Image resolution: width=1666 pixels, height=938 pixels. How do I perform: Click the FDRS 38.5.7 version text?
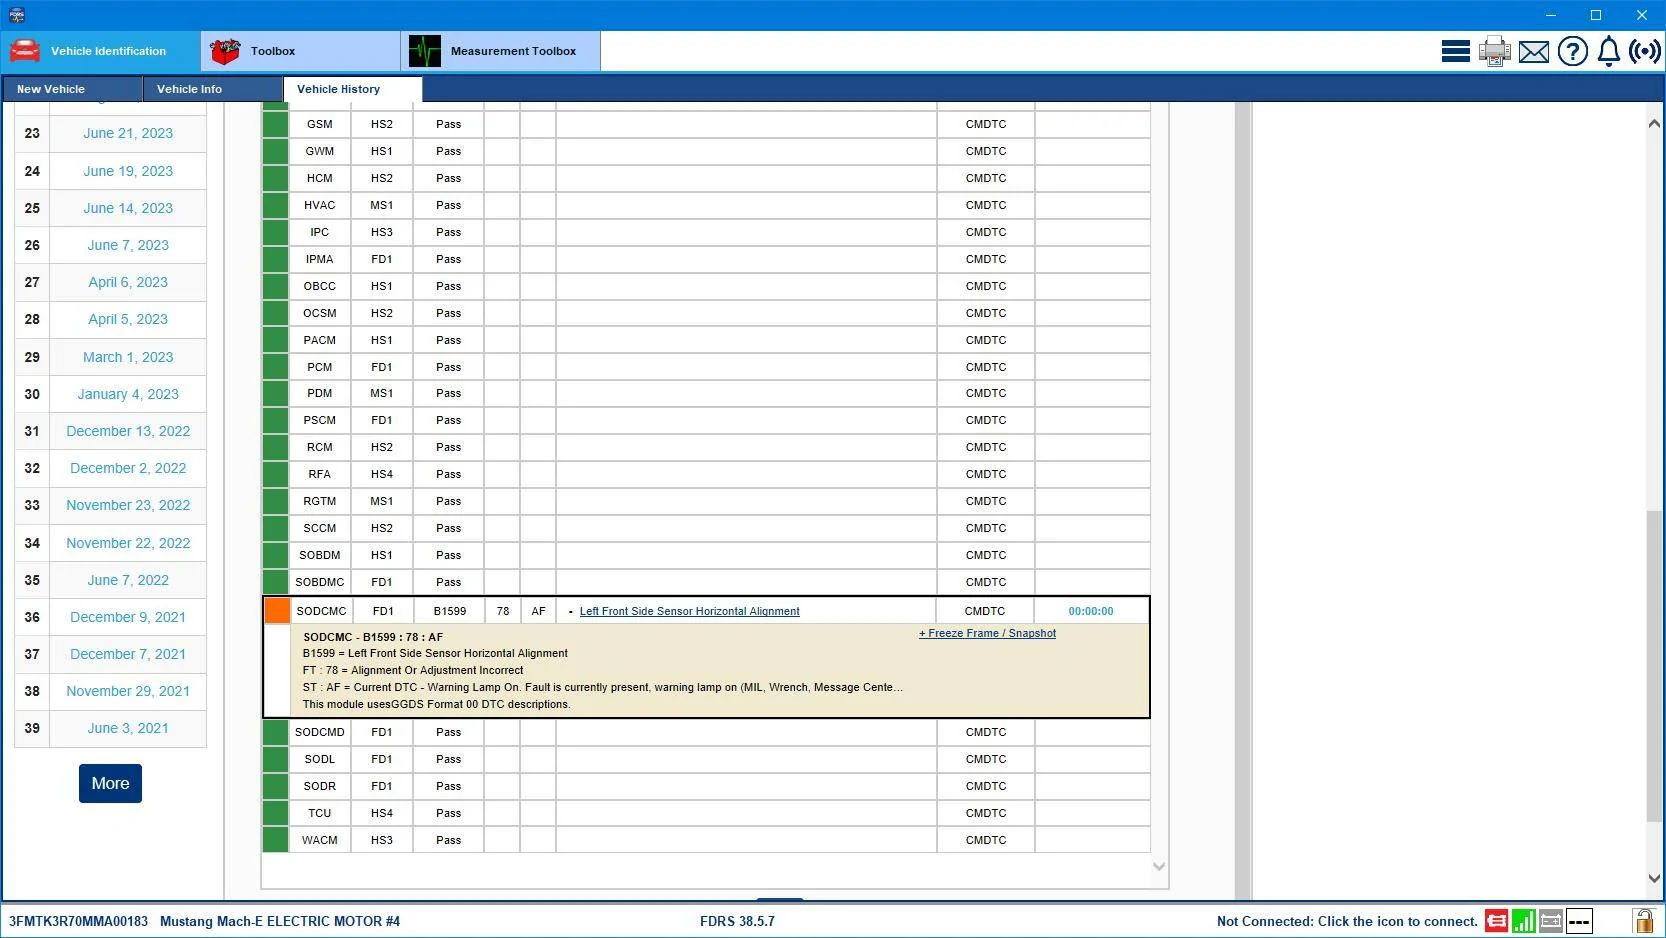[x=737, y=921]
